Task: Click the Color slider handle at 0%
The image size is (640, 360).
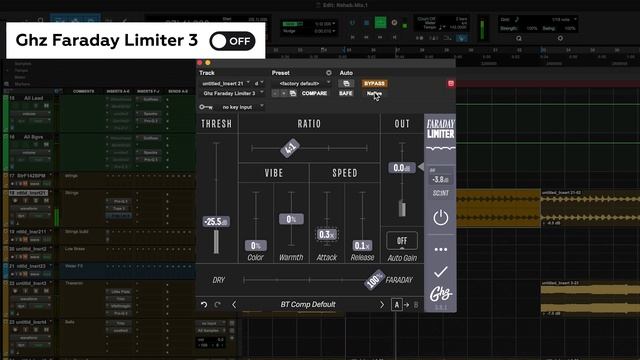Action: 256,245
